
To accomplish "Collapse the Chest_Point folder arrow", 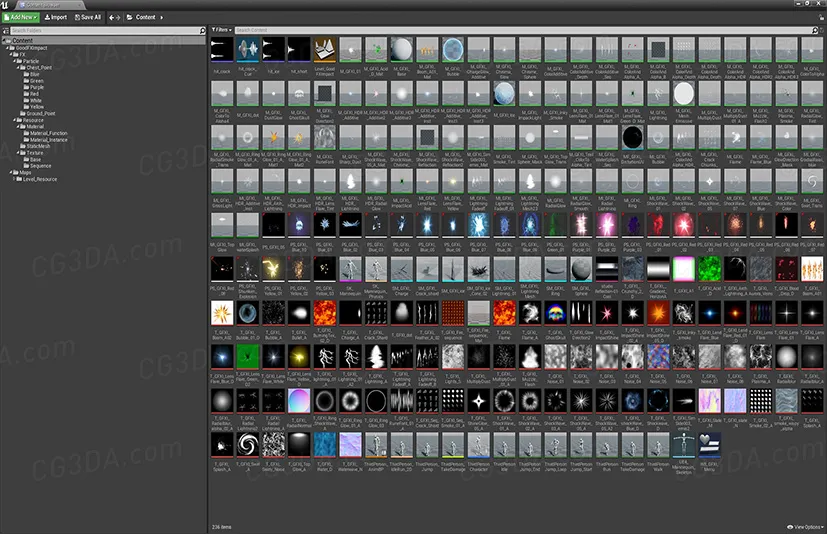I will click(17, 68).
